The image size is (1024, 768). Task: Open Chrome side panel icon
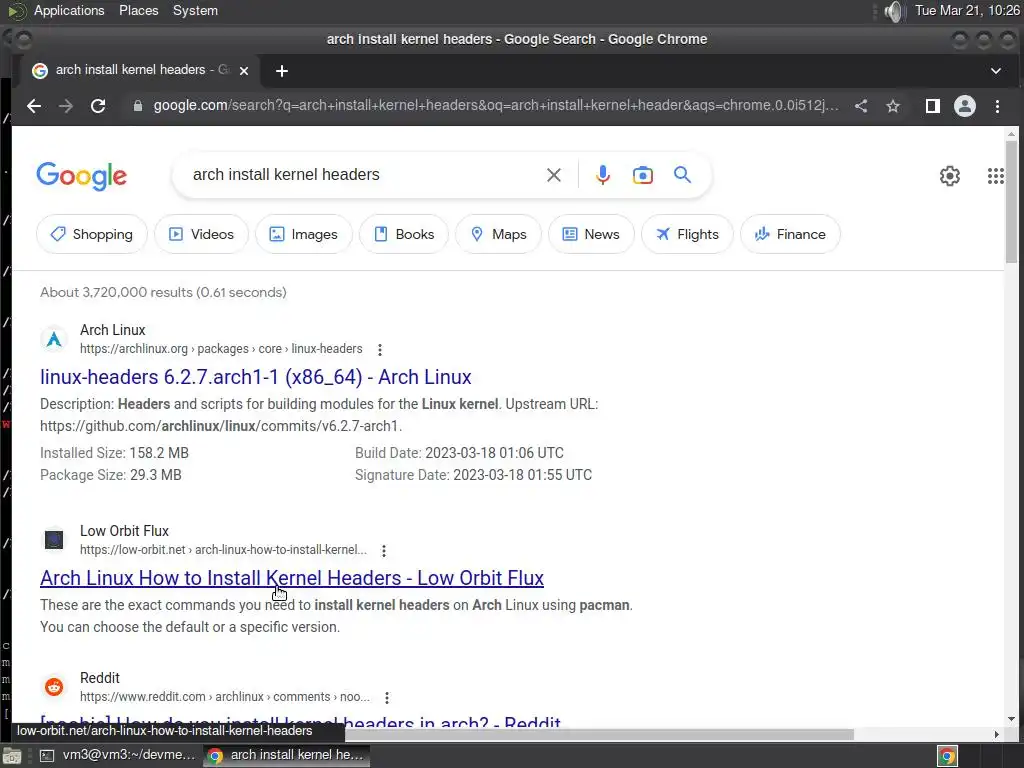click(933, 106)
